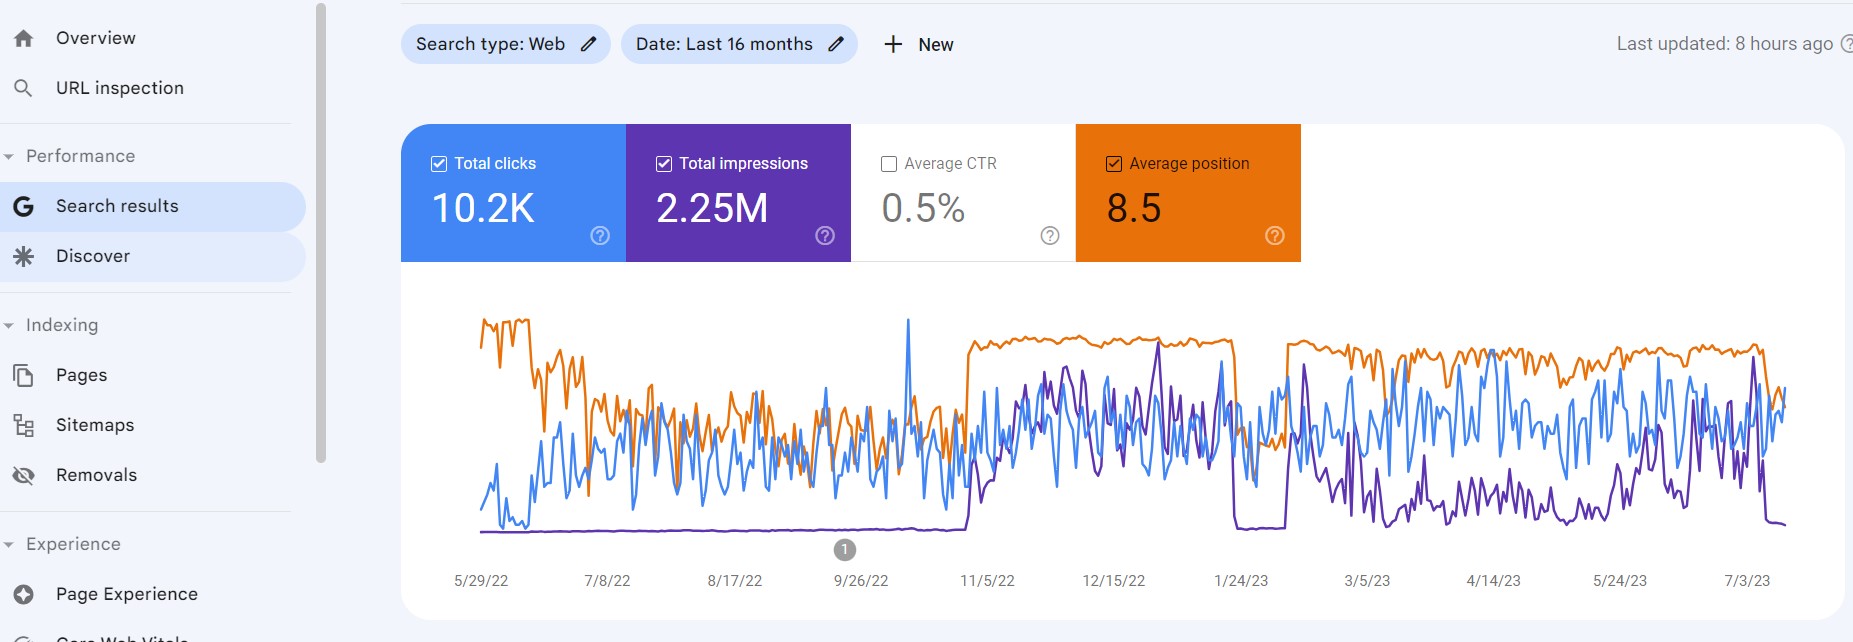This screenshot has height=642, width=1853.
Task: Click annotation marker 1 on chart timeline
Action: click(845, 549)
